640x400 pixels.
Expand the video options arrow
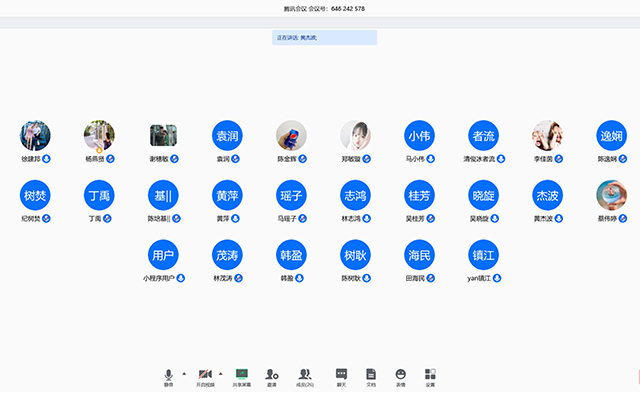click(x=220, y=372)
